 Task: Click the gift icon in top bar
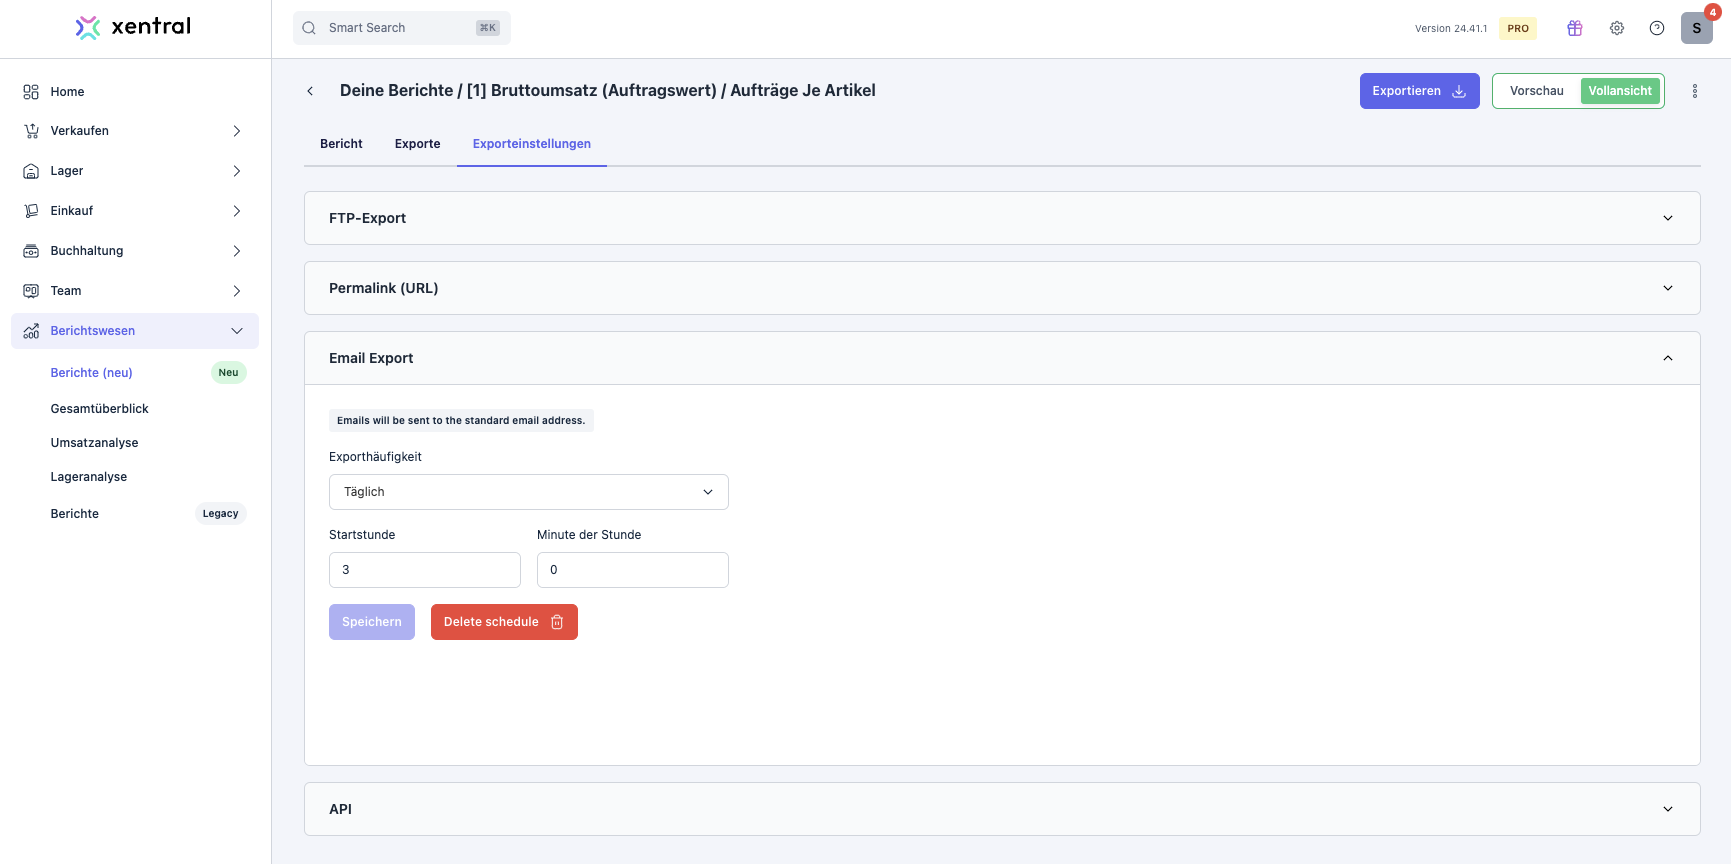[1574, 28]
